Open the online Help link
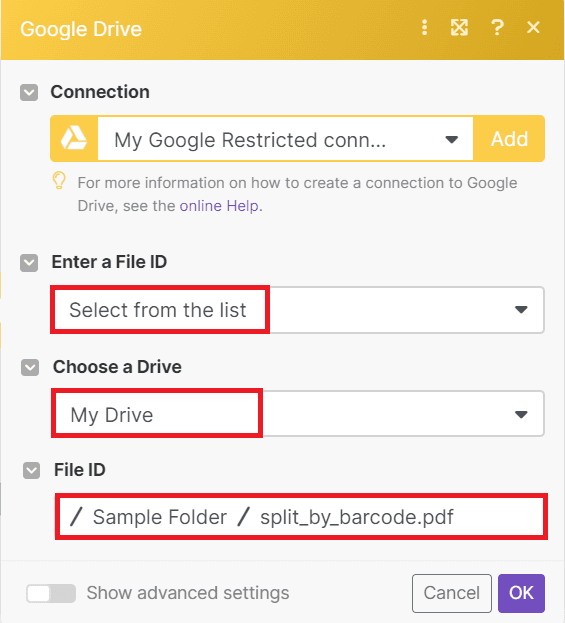565x623 pixels. click(x=219, y=206)
